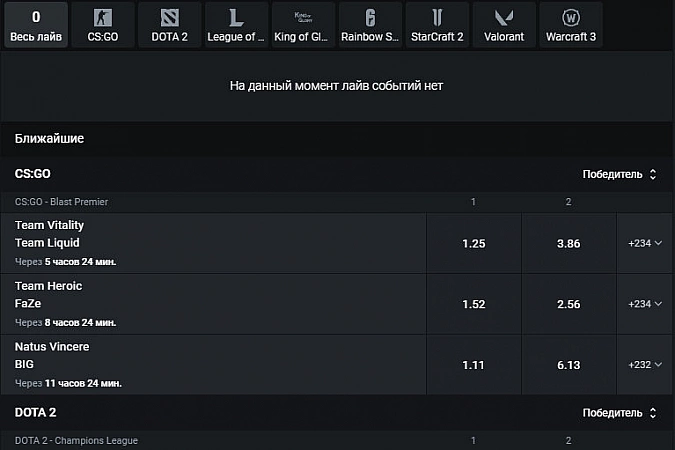
Task: Expand +232 markets for Natus Vincere vs BIG
Action: click(x=645, y=365)
